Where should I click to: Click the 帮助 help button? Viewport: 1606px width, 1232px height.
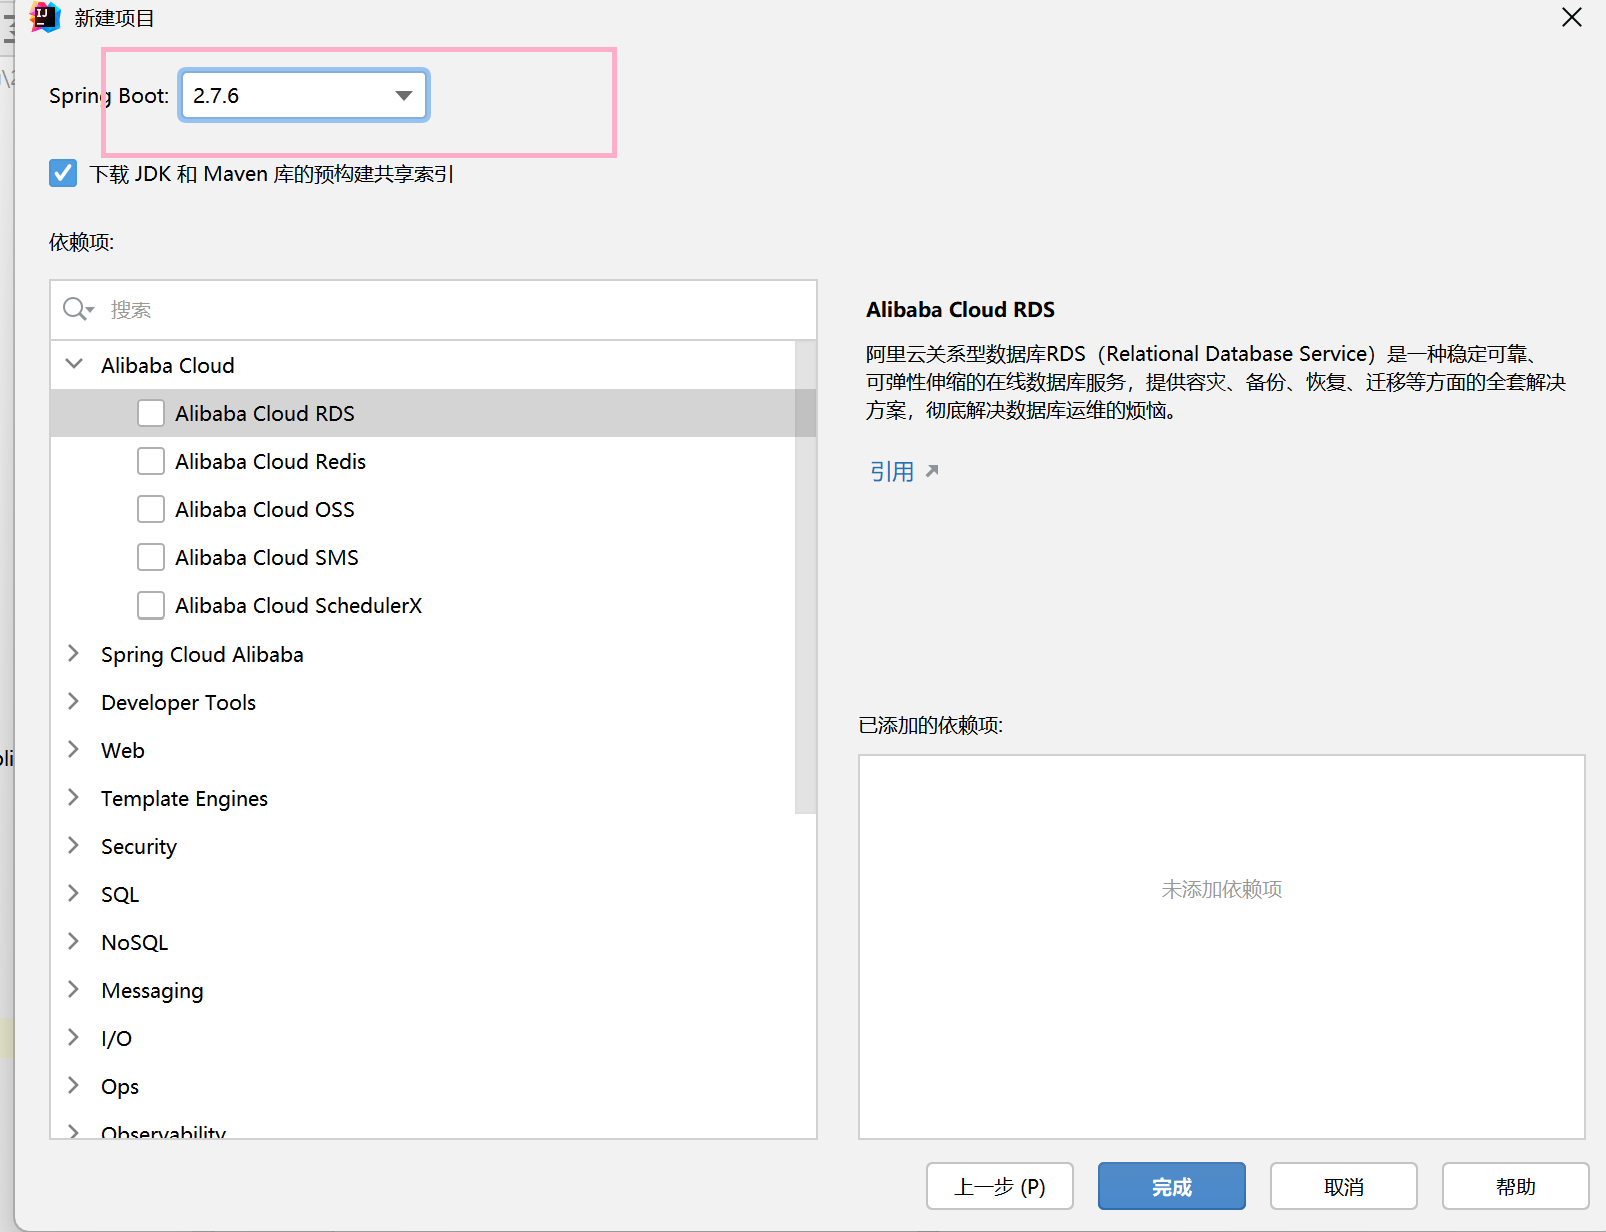click(x=1516, y=1186)
